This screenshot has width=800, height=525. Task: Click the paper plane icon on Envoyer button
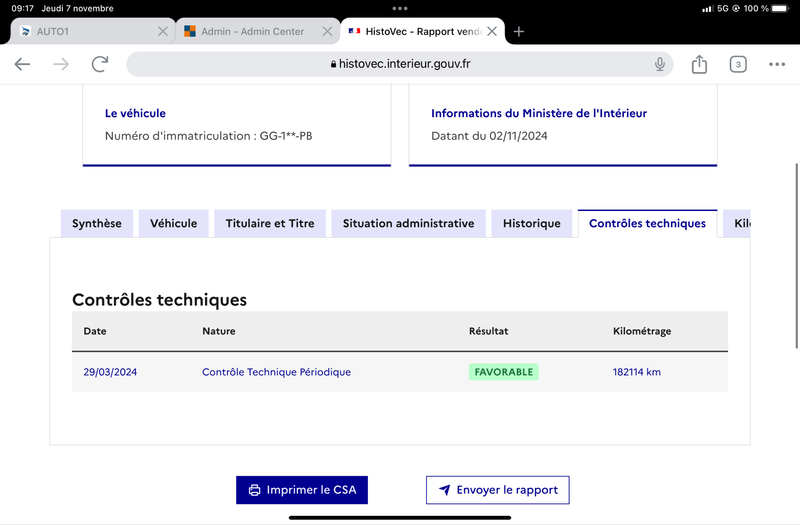point(444,490)
